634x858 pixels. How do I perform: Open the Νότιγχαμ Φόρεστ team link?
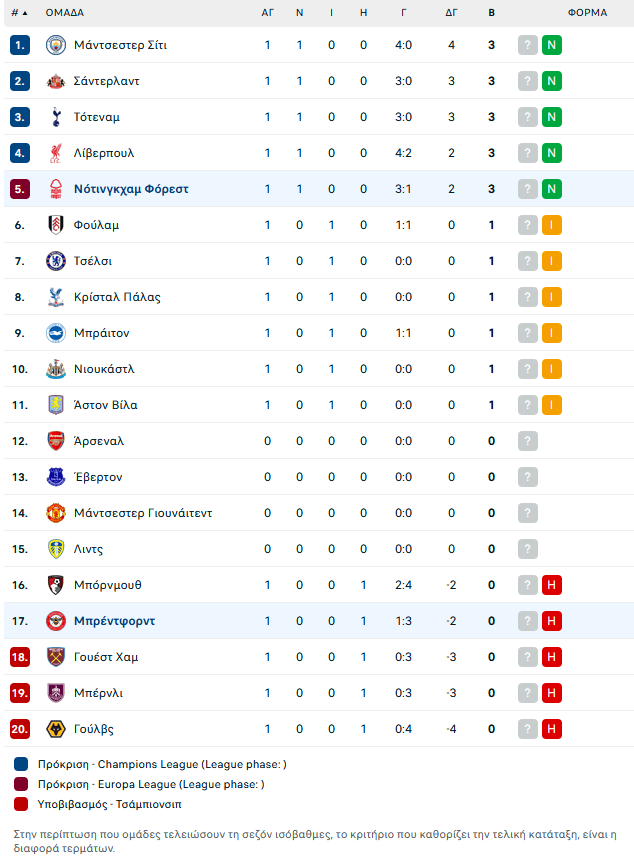coord(131,189)
